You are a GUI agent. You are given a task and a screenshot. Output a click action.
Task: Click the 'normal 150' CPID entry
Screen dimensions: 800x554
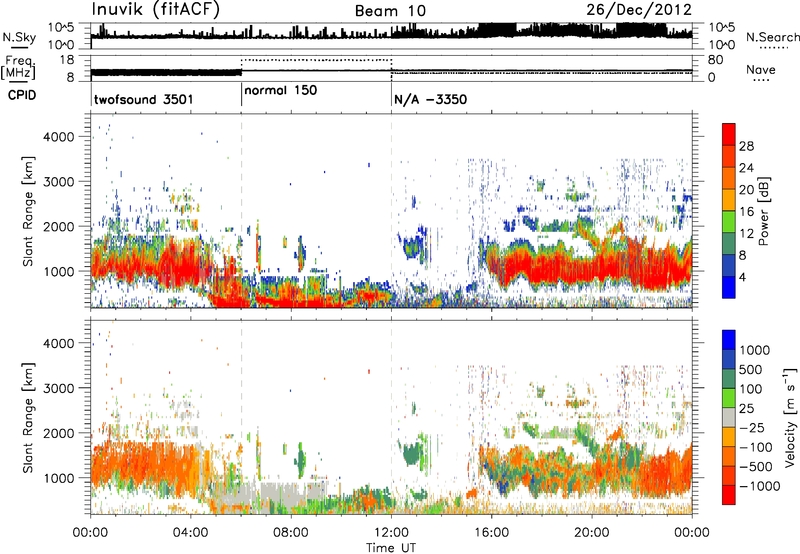click(x=281, y=91)
